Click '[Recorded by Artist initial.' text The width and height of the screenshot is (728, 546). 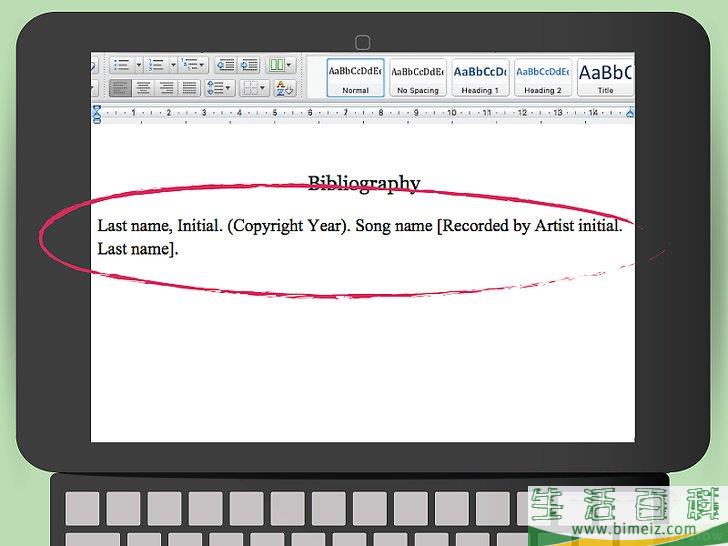pyautogui.click(x=530, y=226)
